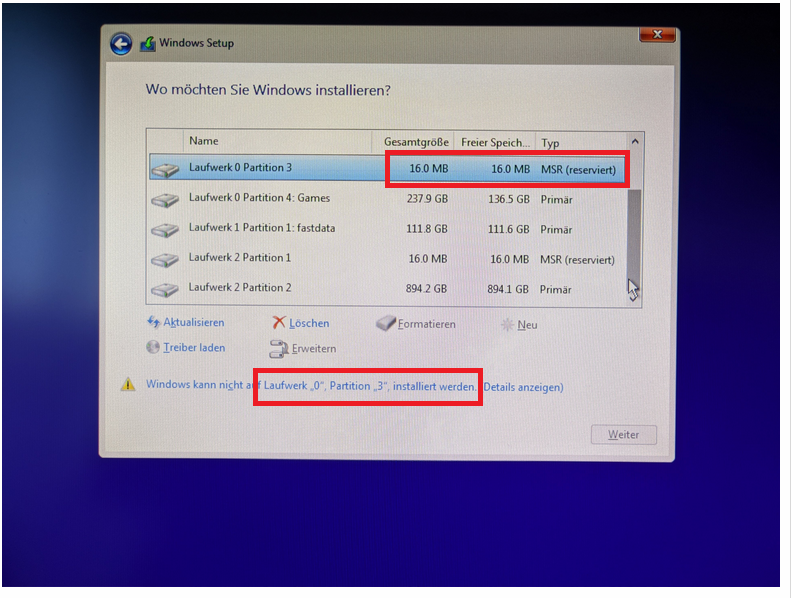
Task: Click drive icon of Laufwerk 0 Partition 3
Action: click(165, 170)
